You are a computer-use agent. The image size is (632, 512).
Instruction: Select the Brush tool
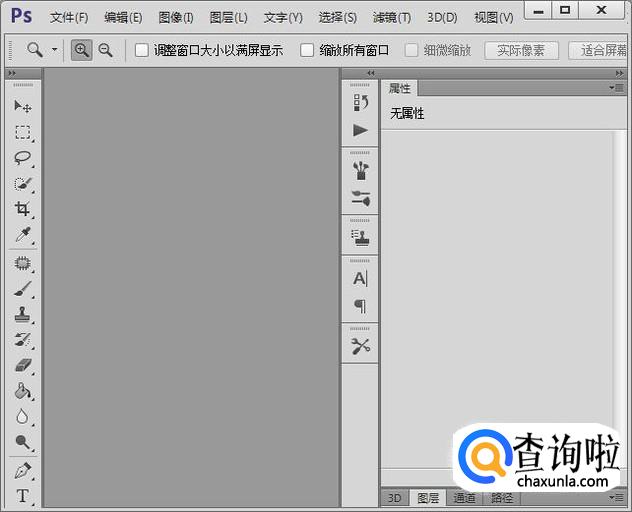point(23,289)
